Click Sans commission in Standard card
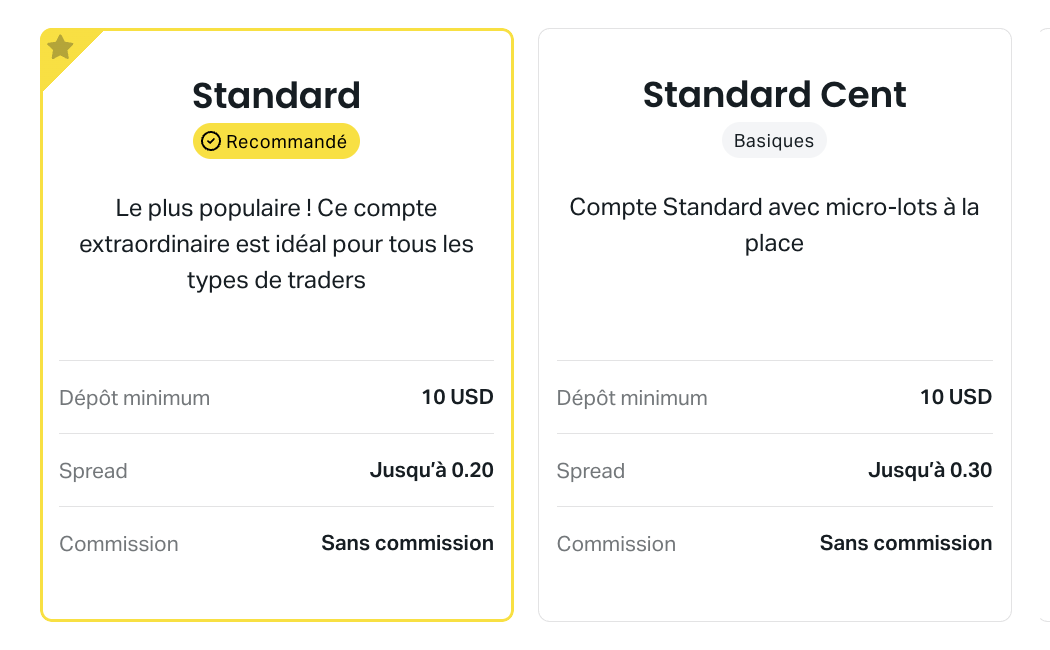Screen dimensions: 1050x650 point(408,543)
